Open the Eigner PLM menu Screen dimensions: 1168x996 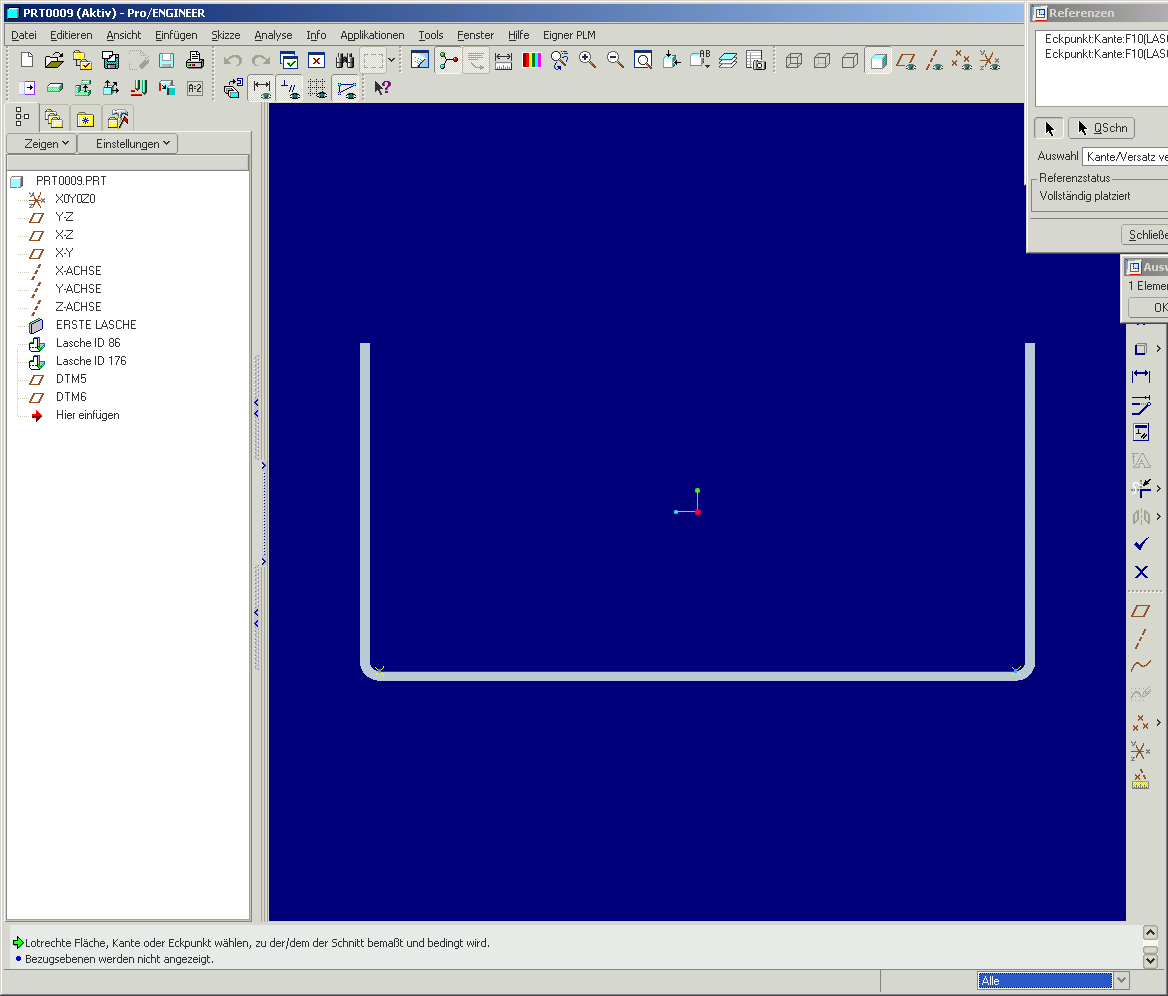(x=569, y=35)
